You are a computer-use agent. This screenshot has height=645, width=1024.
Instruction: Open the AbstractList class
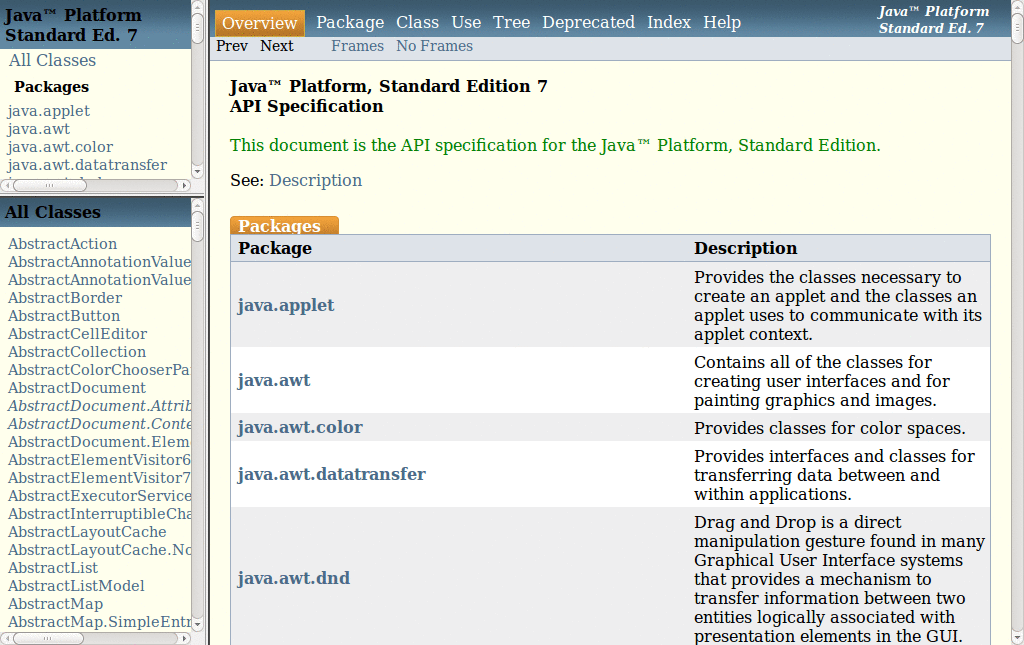point(52,569)
